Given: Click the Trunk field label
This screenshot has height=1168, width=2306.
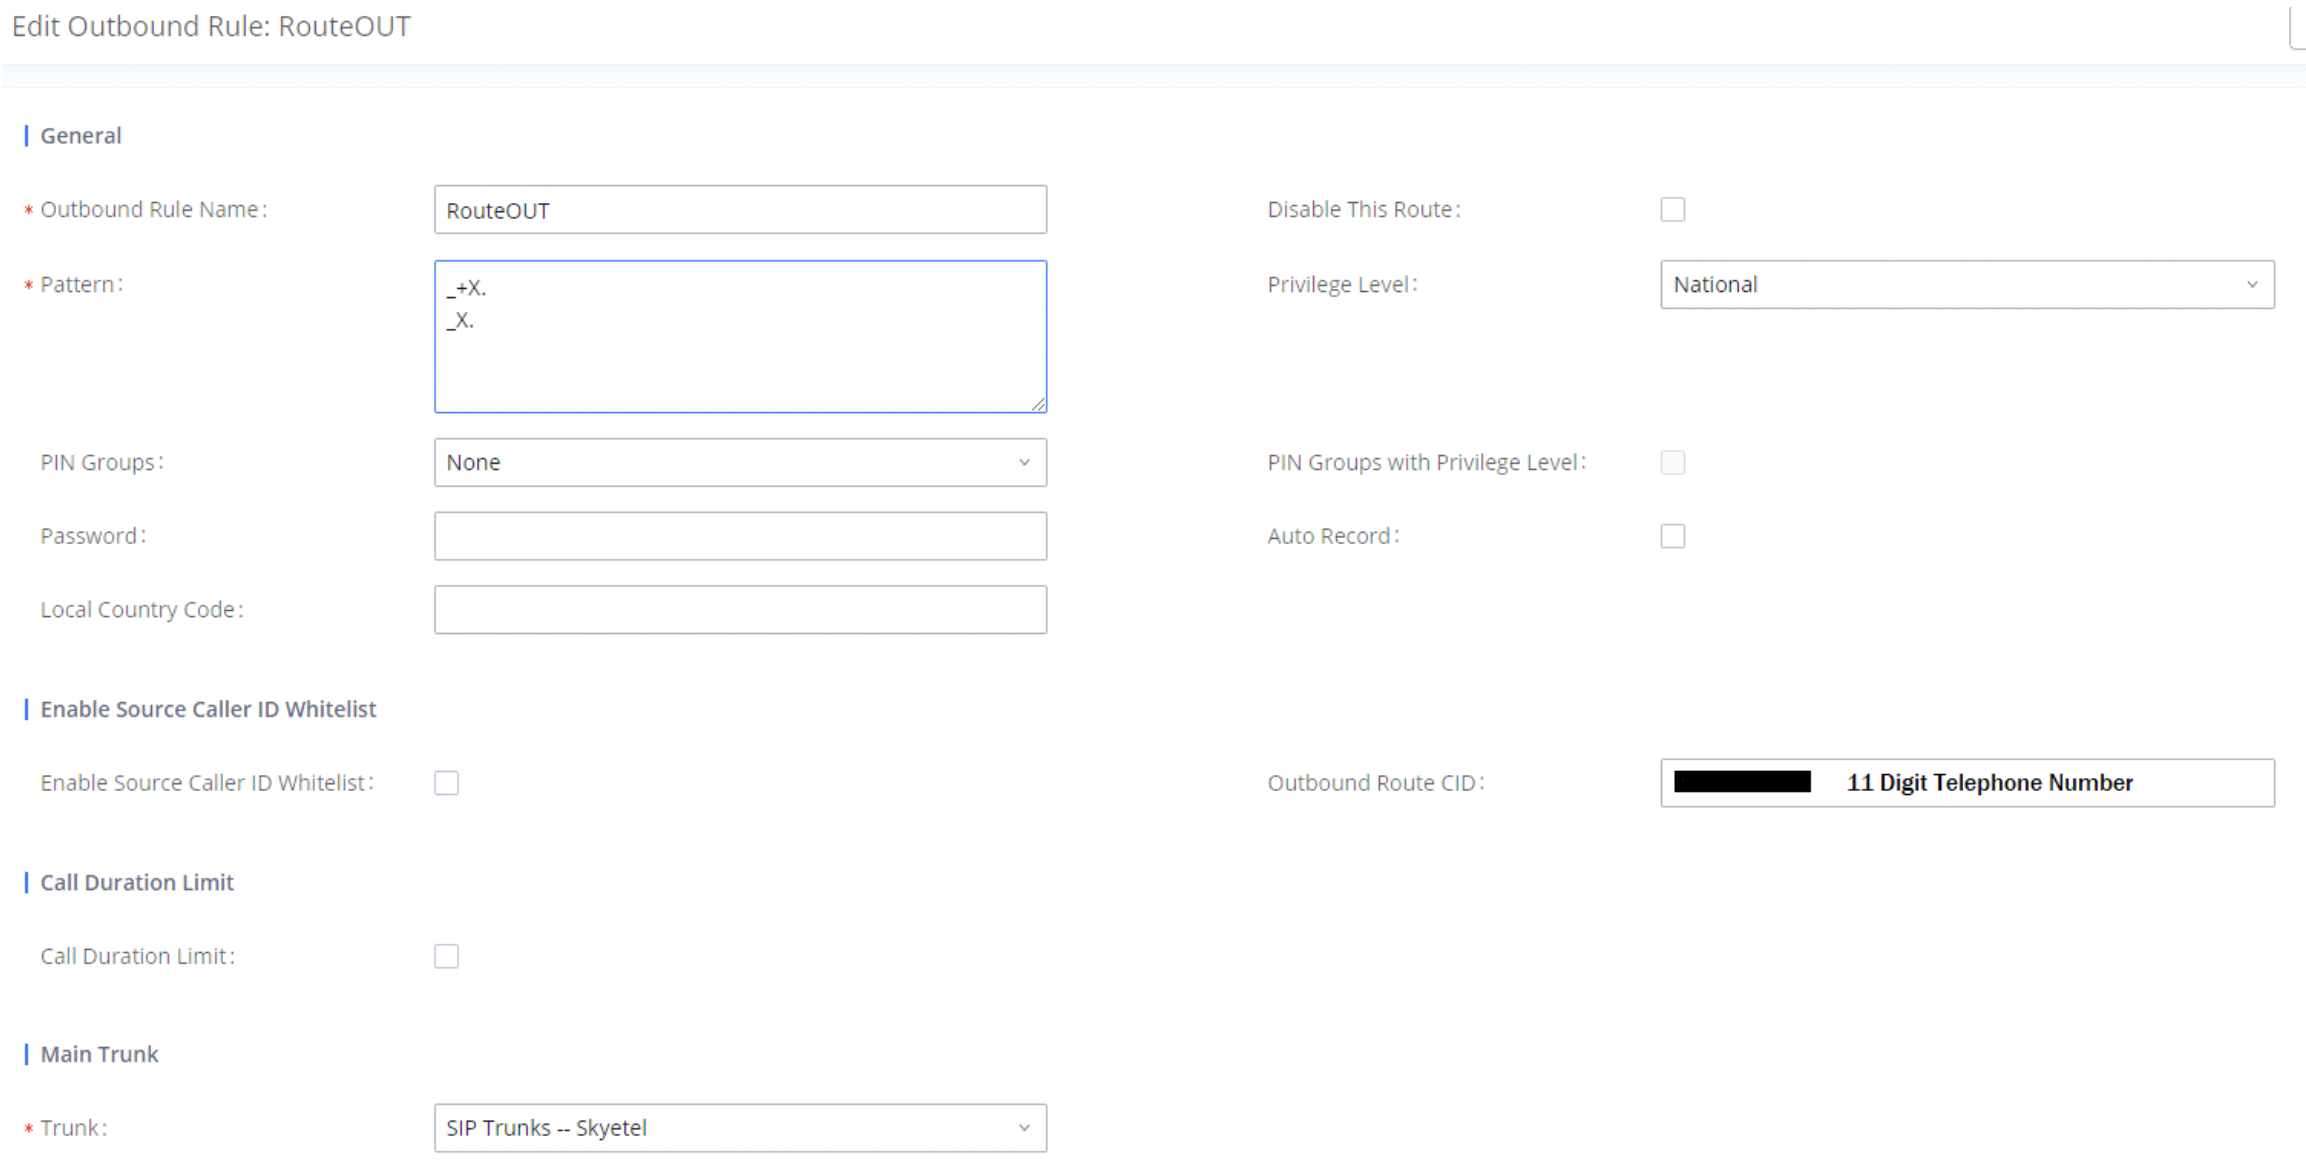Looking at the screenshot, I should click(x=73, y=1128).
